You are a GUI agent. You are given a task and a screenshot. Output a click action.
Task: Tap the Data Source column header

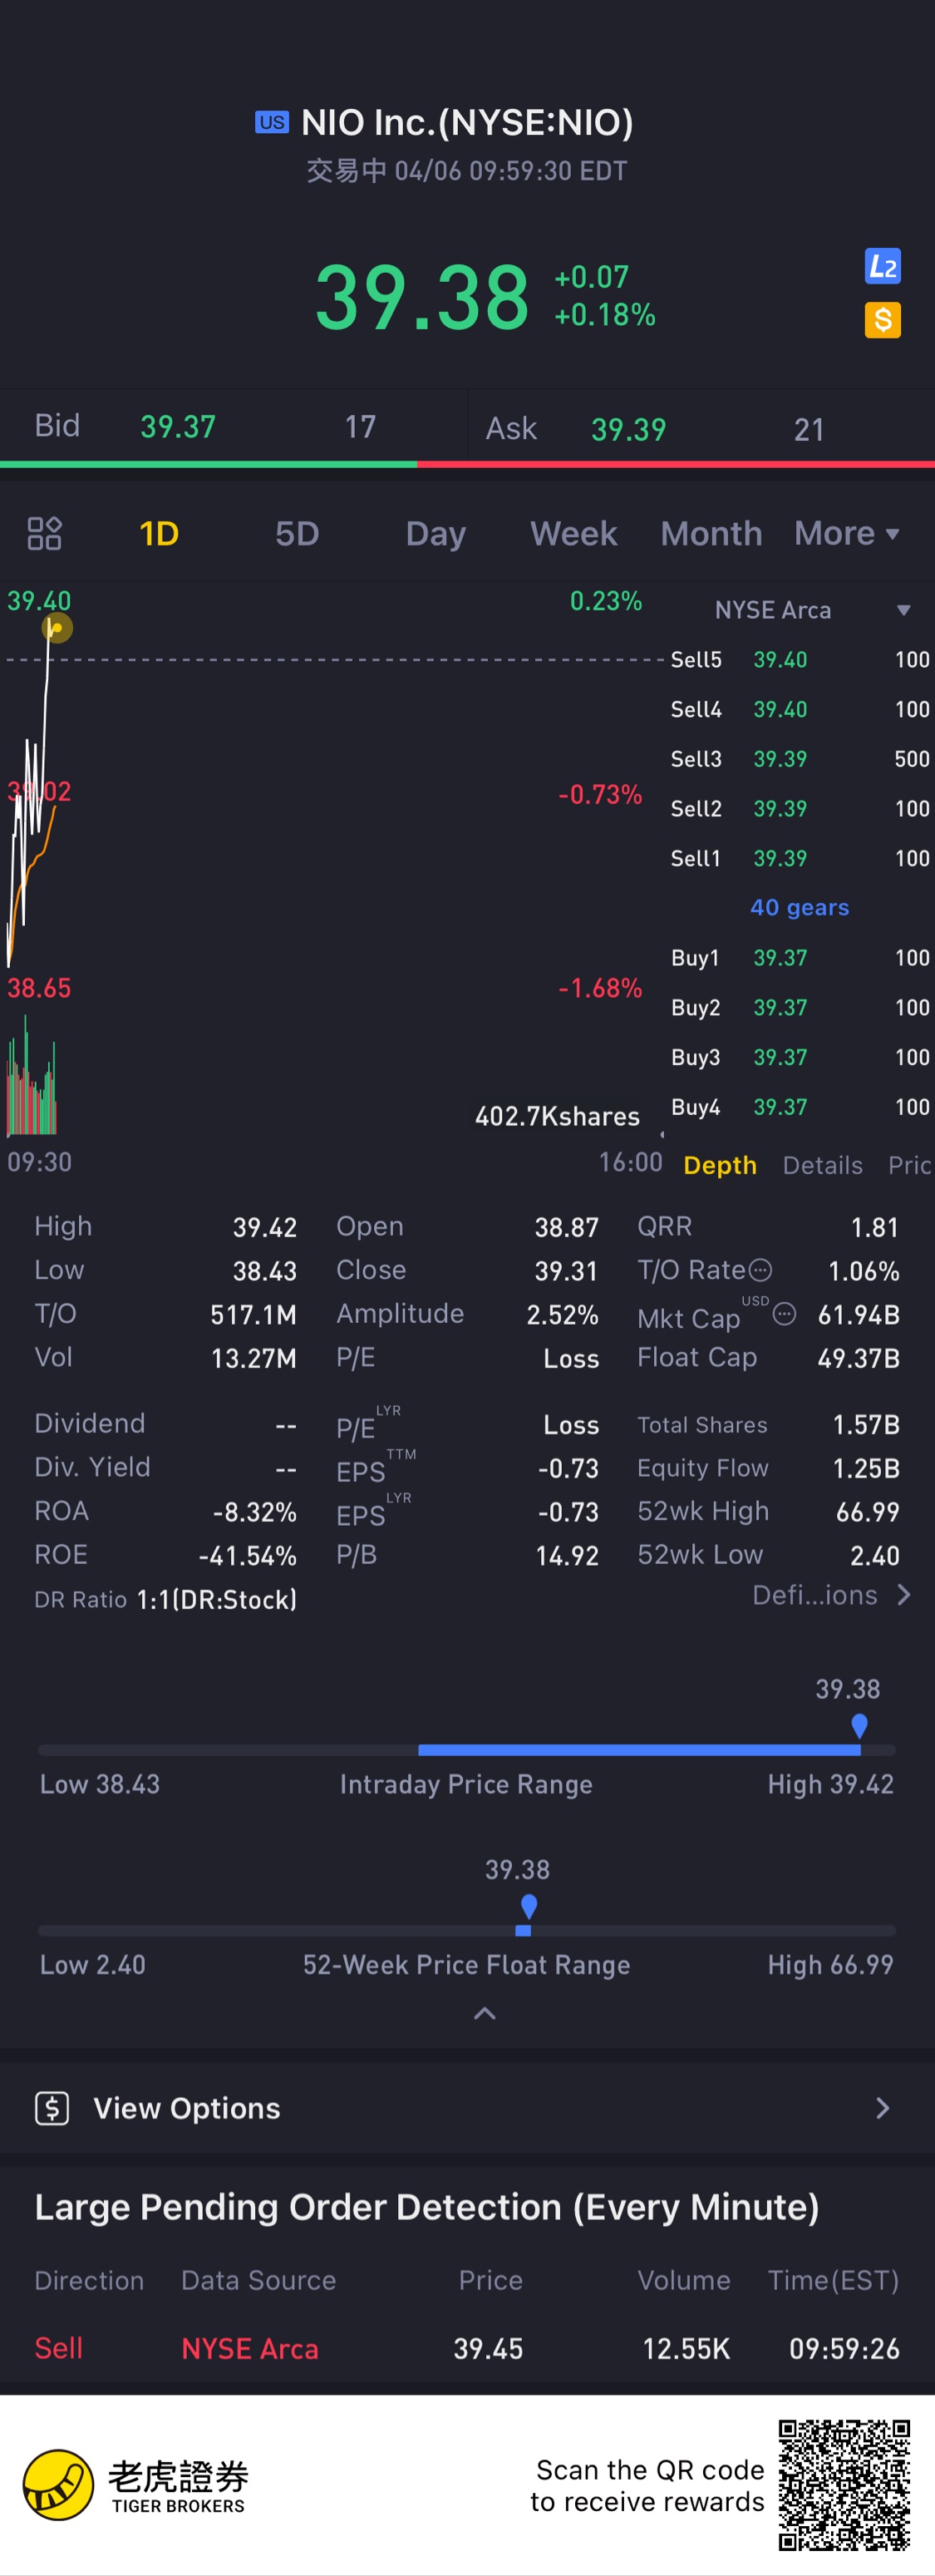tap(258, 2280)
